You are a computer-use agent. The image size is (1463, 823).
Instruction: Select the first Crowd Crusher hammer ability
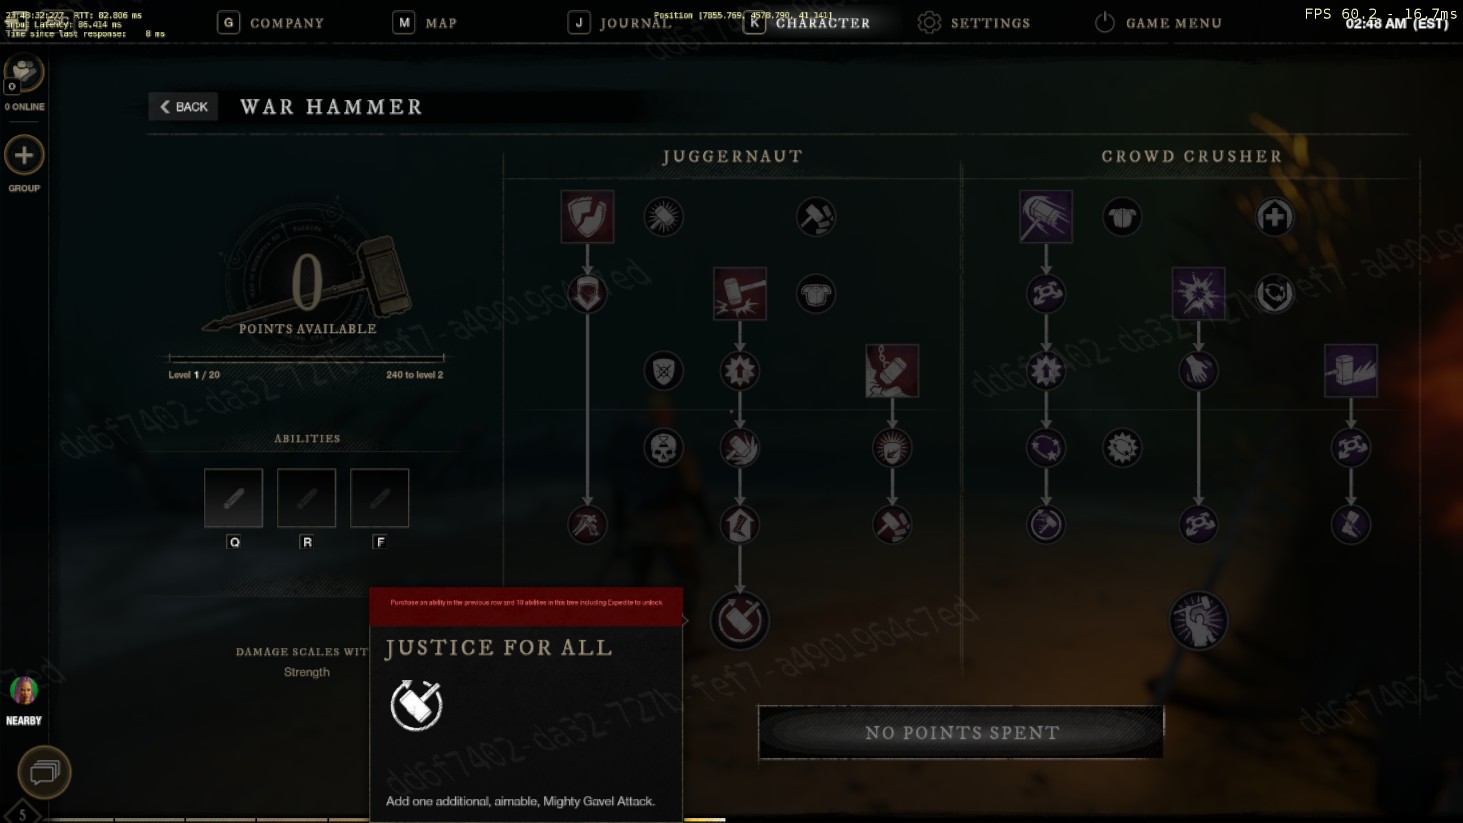1046,217
